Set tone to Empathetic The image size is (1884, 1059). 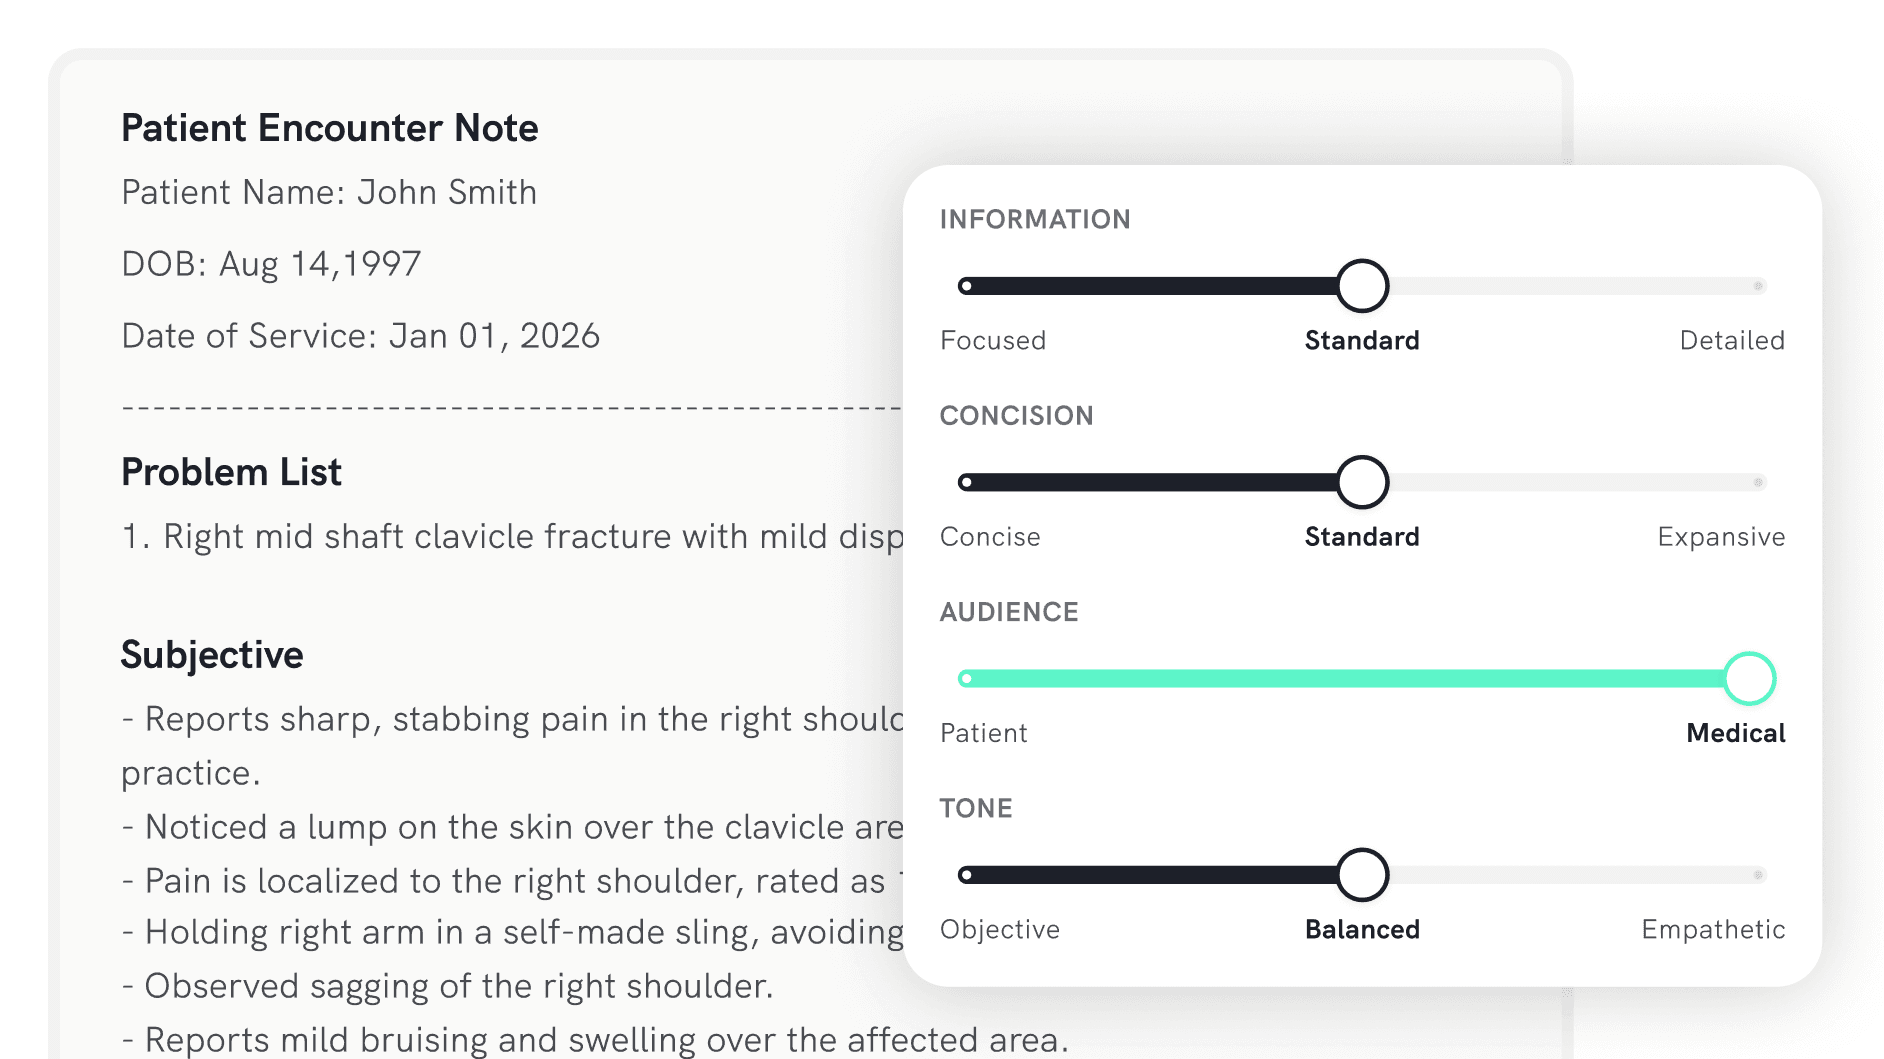(1712, 930)
